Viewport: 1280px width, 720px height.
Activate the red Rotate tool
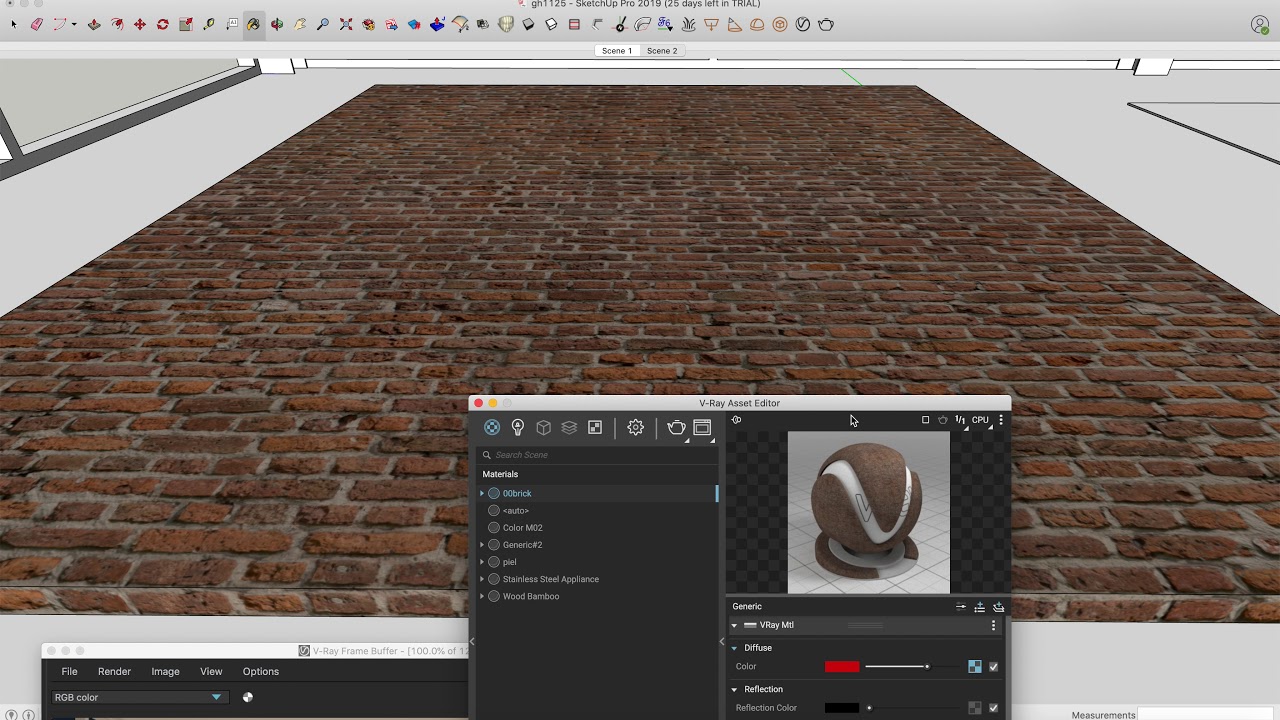pyautogui.click(x=163, y=24)
